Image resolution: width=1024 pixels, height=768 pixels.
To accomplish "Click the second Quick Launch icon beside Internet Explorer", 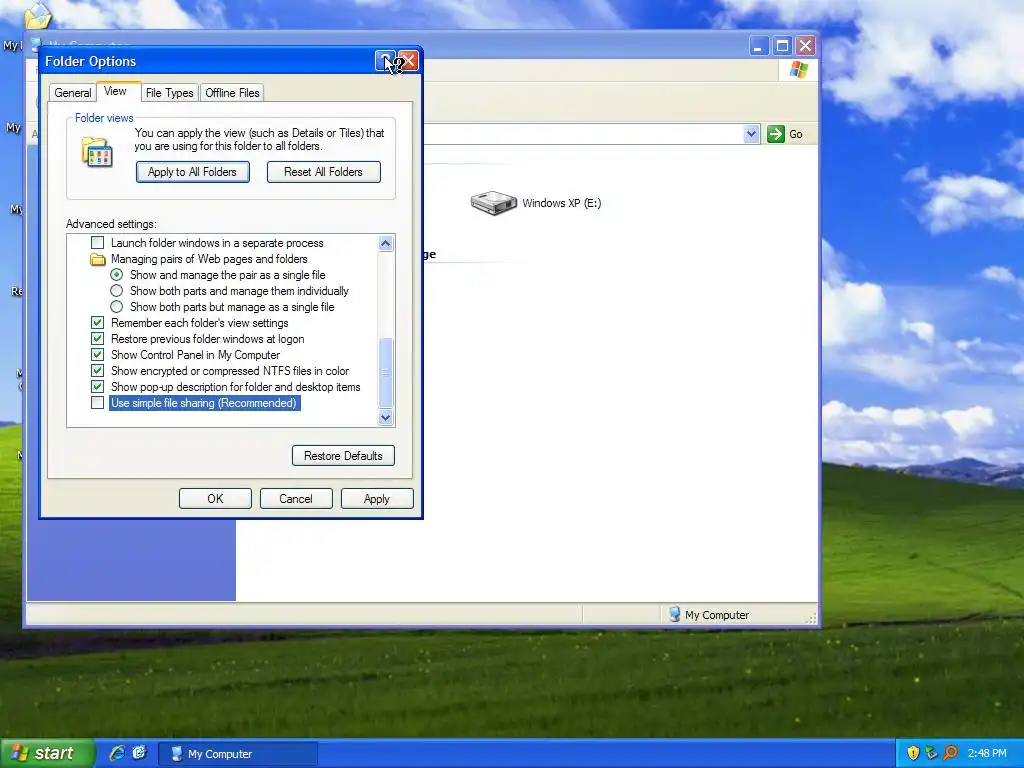I will pyautogui.click(x=140, y=753).
